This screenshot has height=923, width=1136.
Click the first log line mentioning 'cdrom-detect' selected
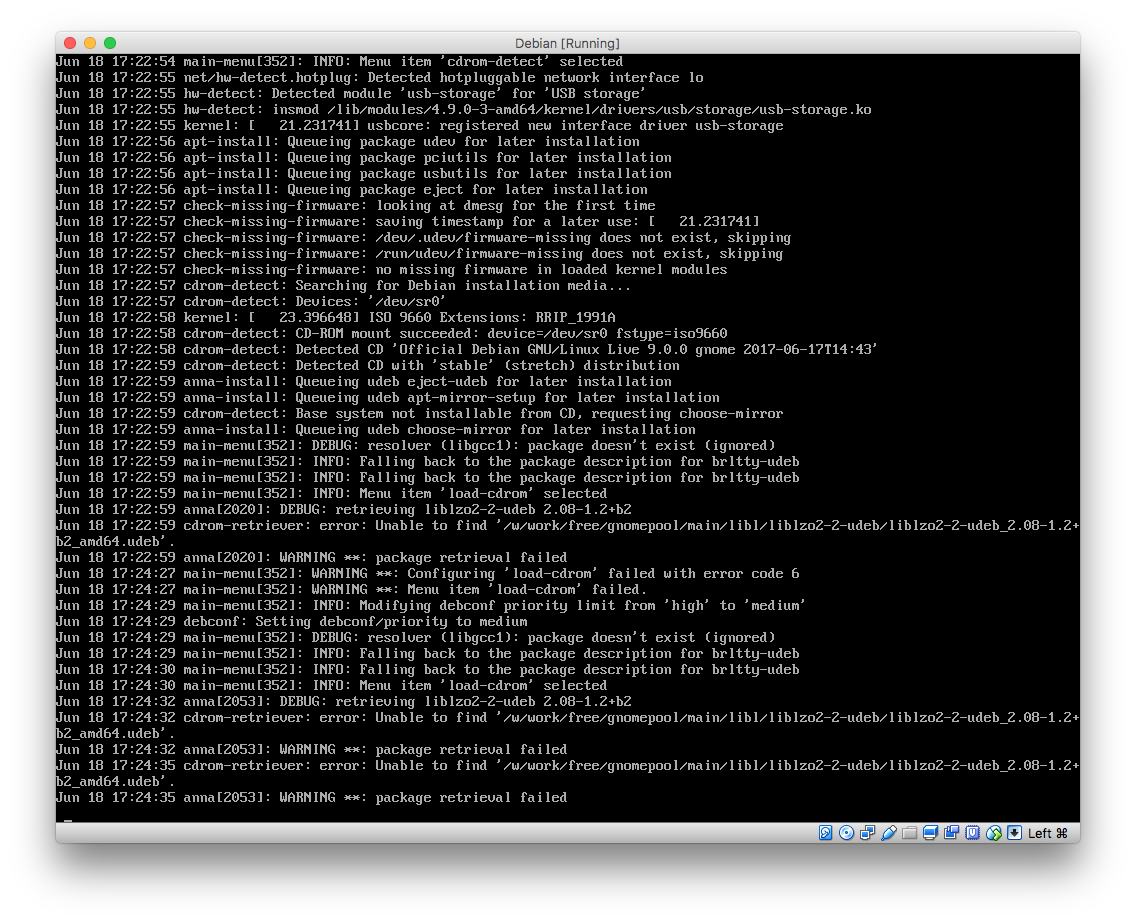tap(339, 62)
